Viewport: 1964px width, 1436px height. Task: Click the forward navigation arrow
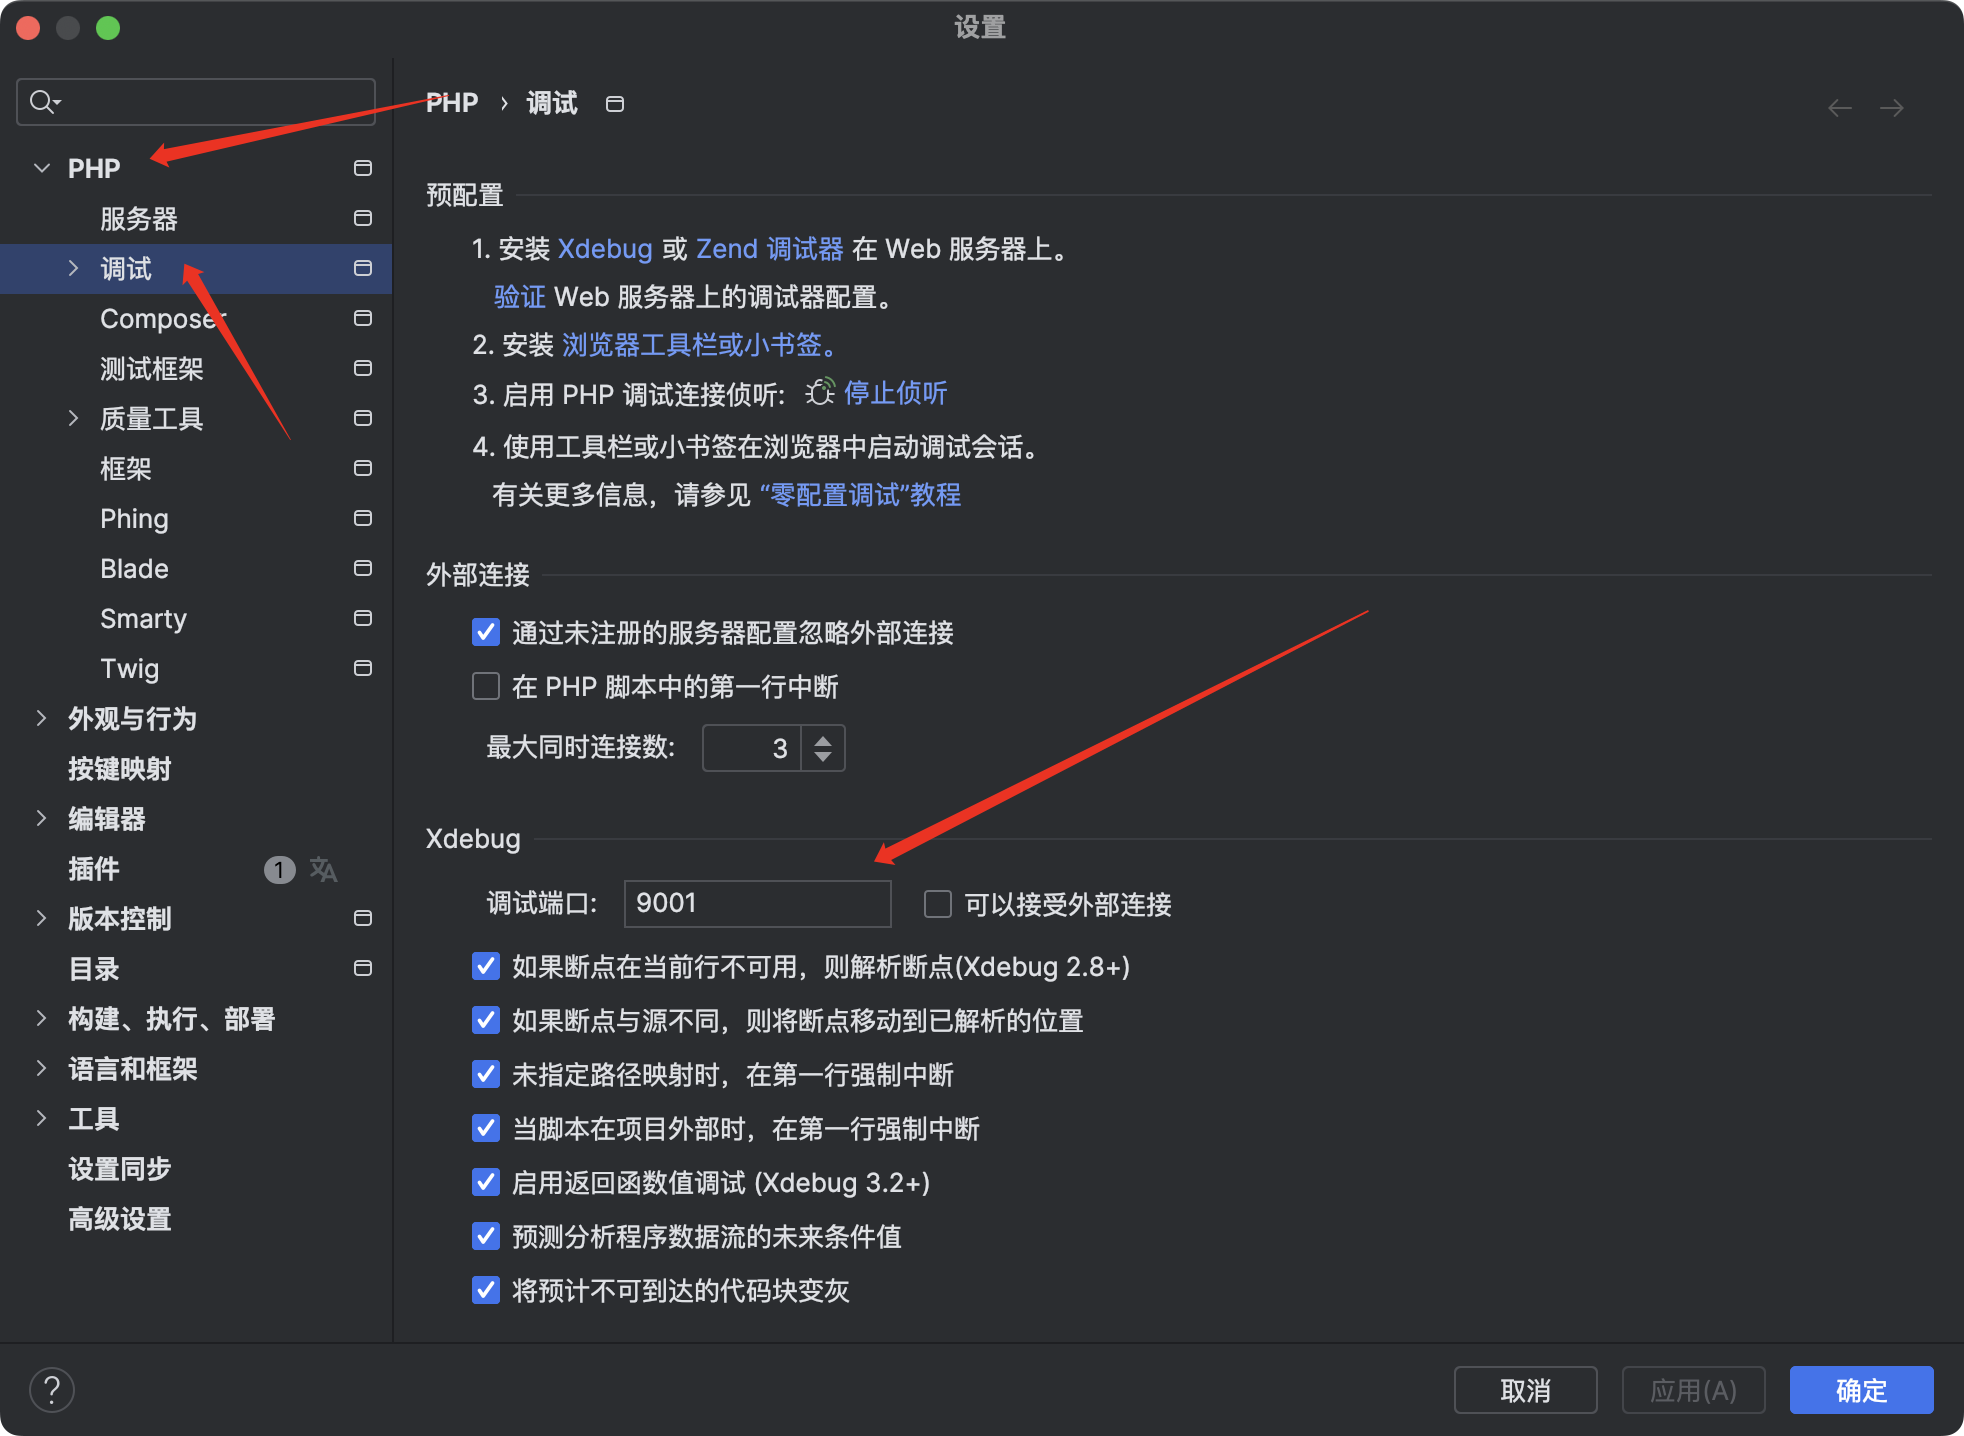pos(1891,108)
